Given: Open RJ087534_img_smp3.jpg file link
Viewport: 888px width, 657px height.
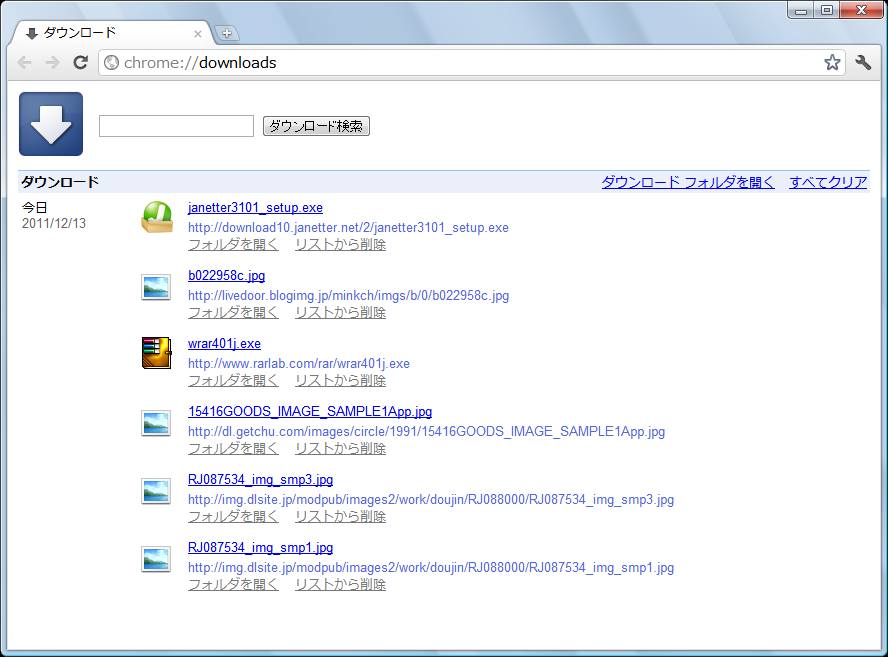Looking at the screenshot, I should 261,480.
